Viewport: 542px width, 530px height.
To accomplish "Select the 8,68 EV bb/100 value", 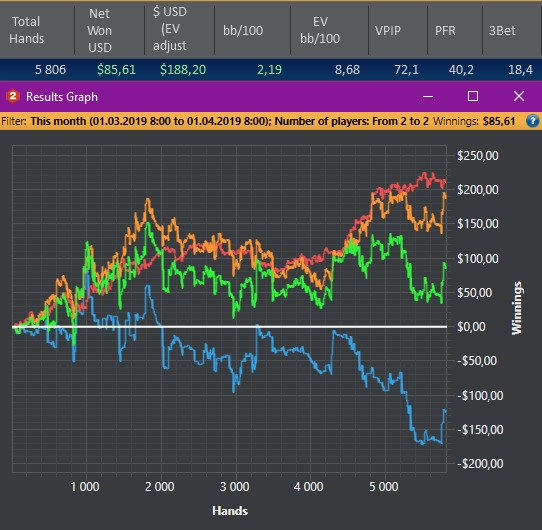I will [x=347, y=70].
